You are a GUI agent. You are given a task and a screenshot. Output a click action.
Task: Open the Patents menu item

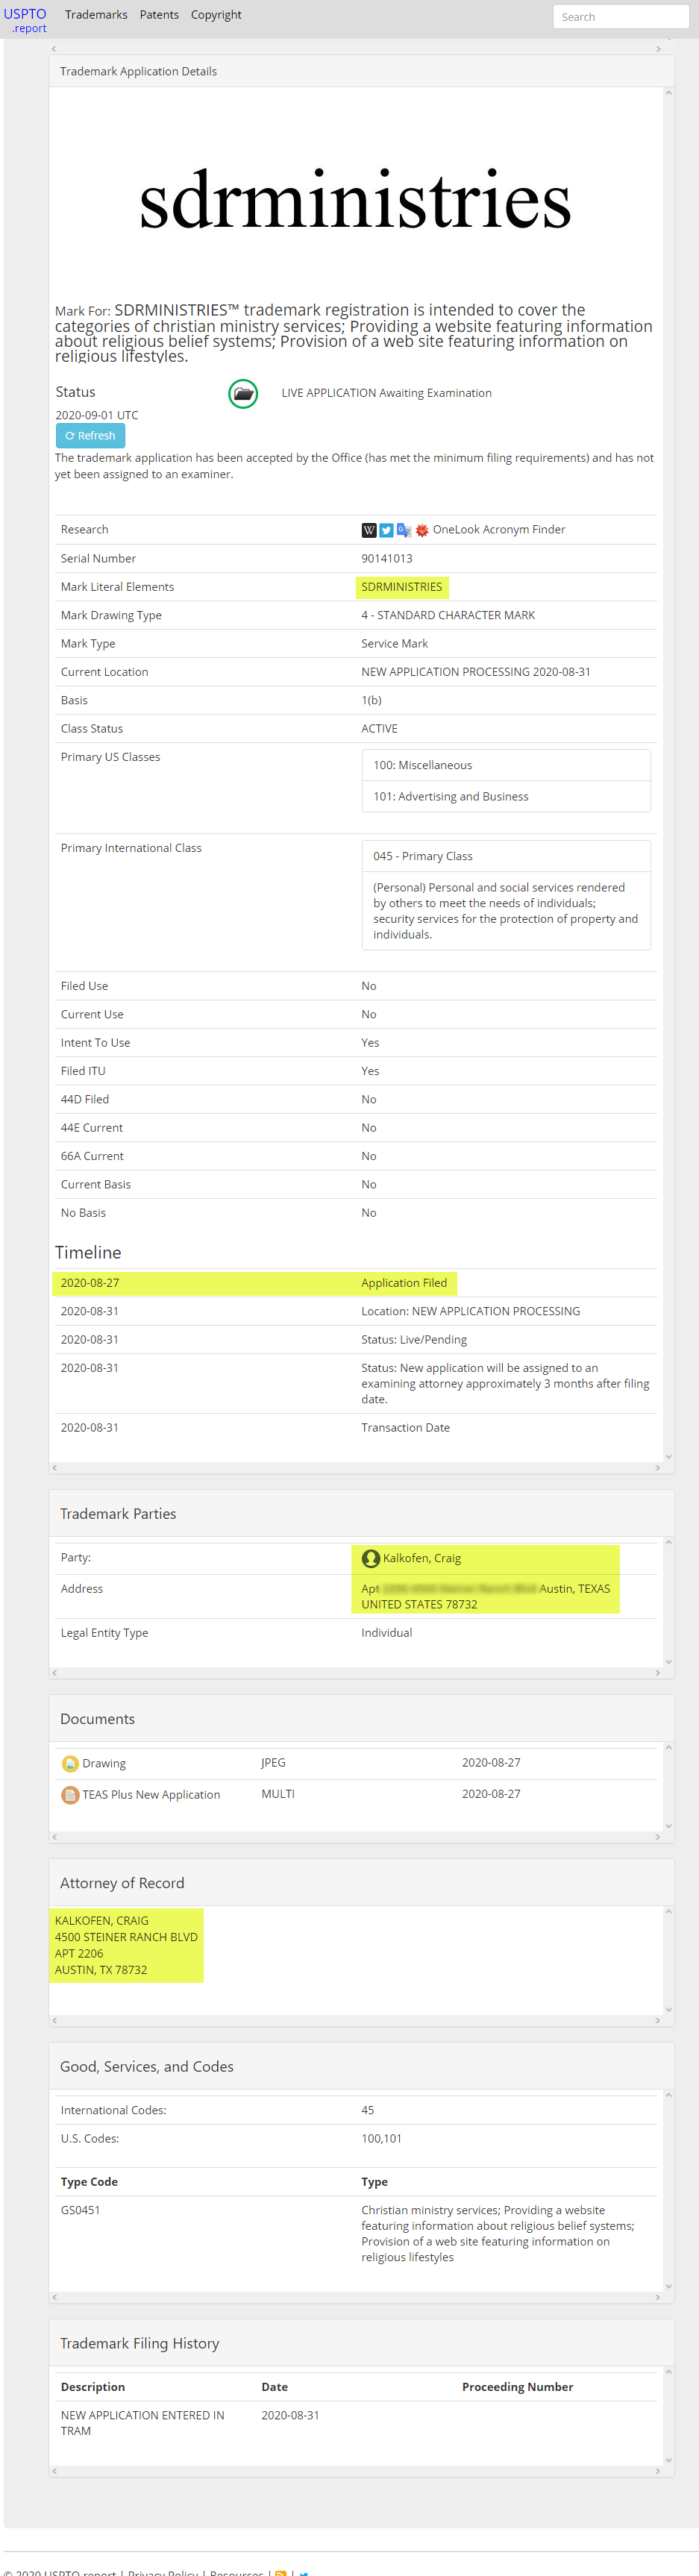click(x=159, y=15)
